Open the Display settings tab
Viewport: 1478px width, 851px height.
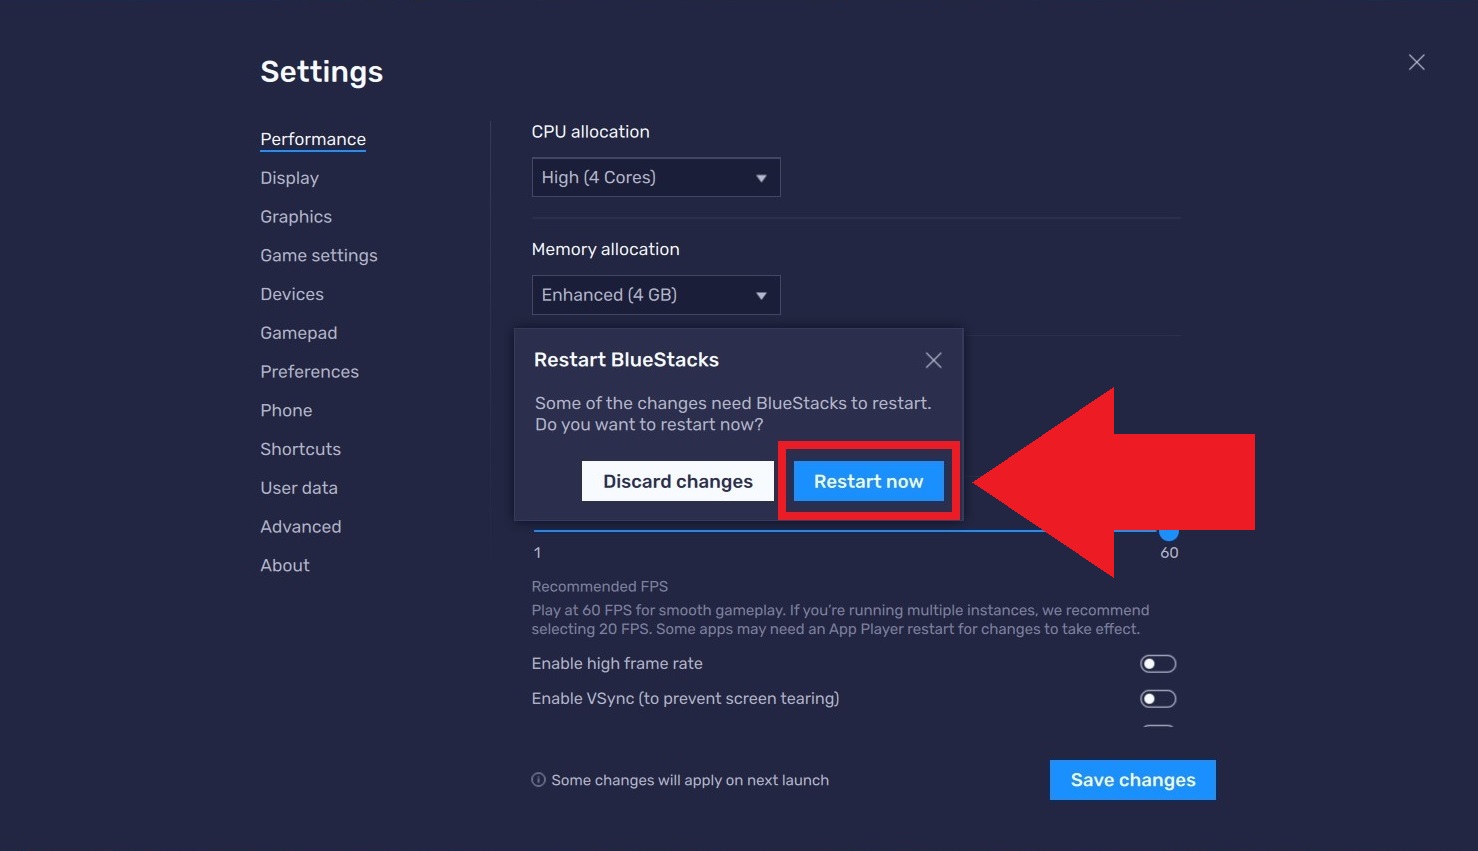(x=289, y=178)
